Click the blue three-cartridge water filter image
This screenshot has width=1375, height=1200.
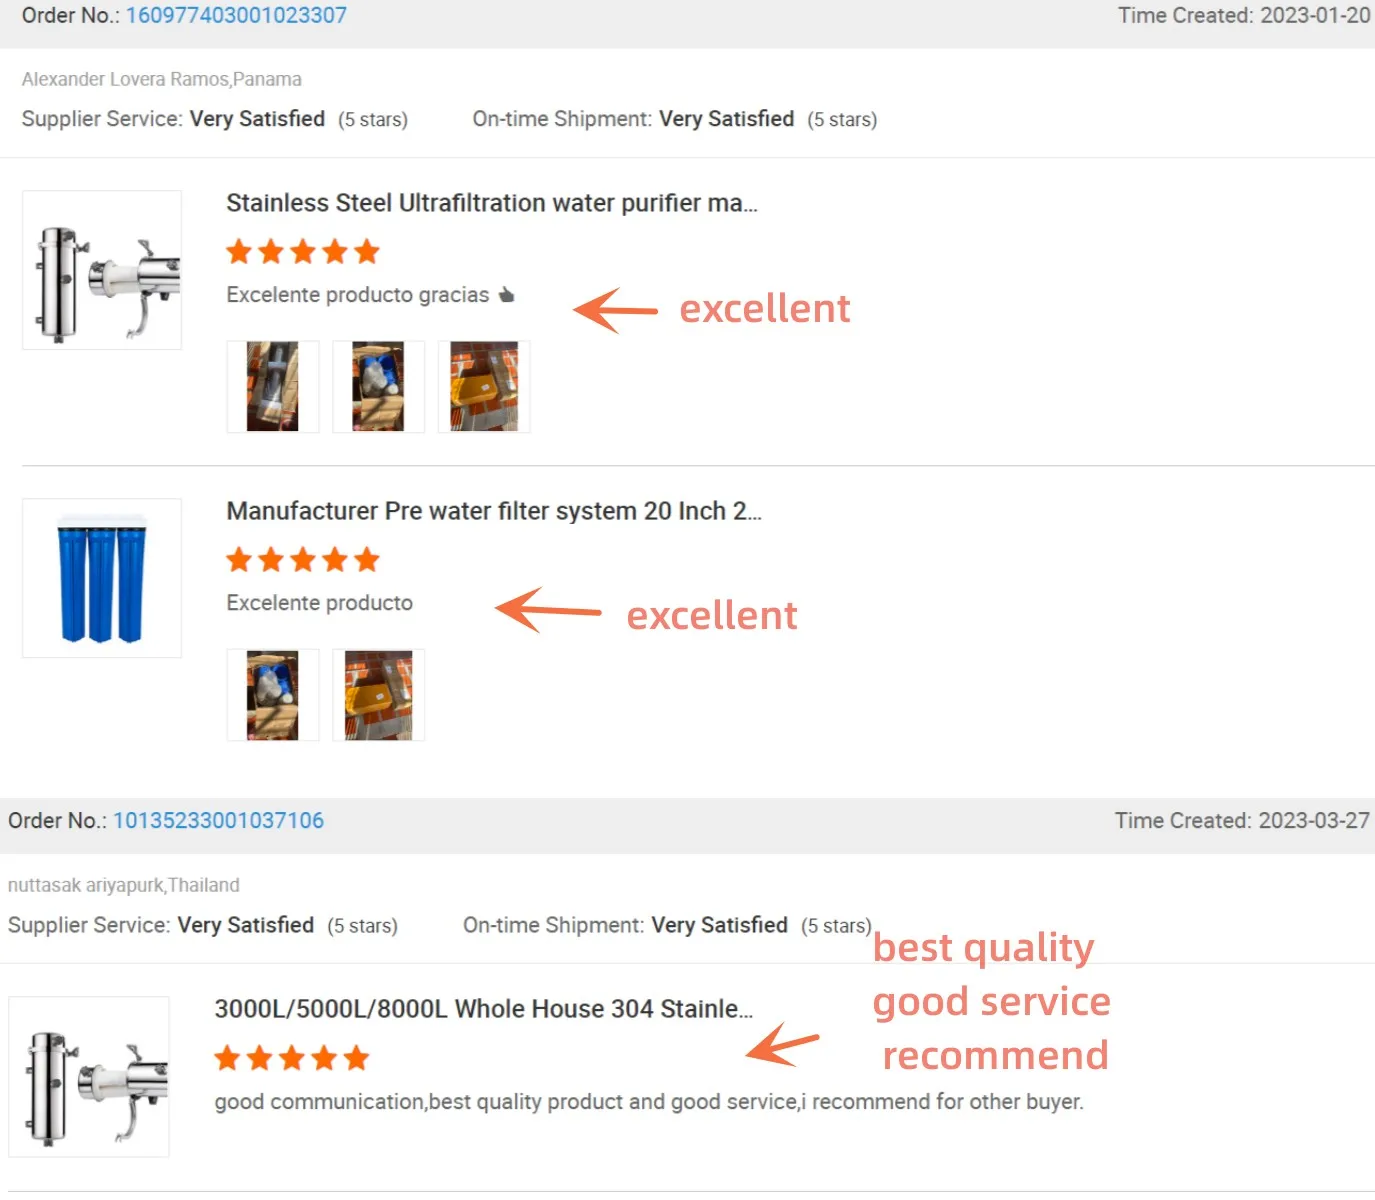[102, 578]
